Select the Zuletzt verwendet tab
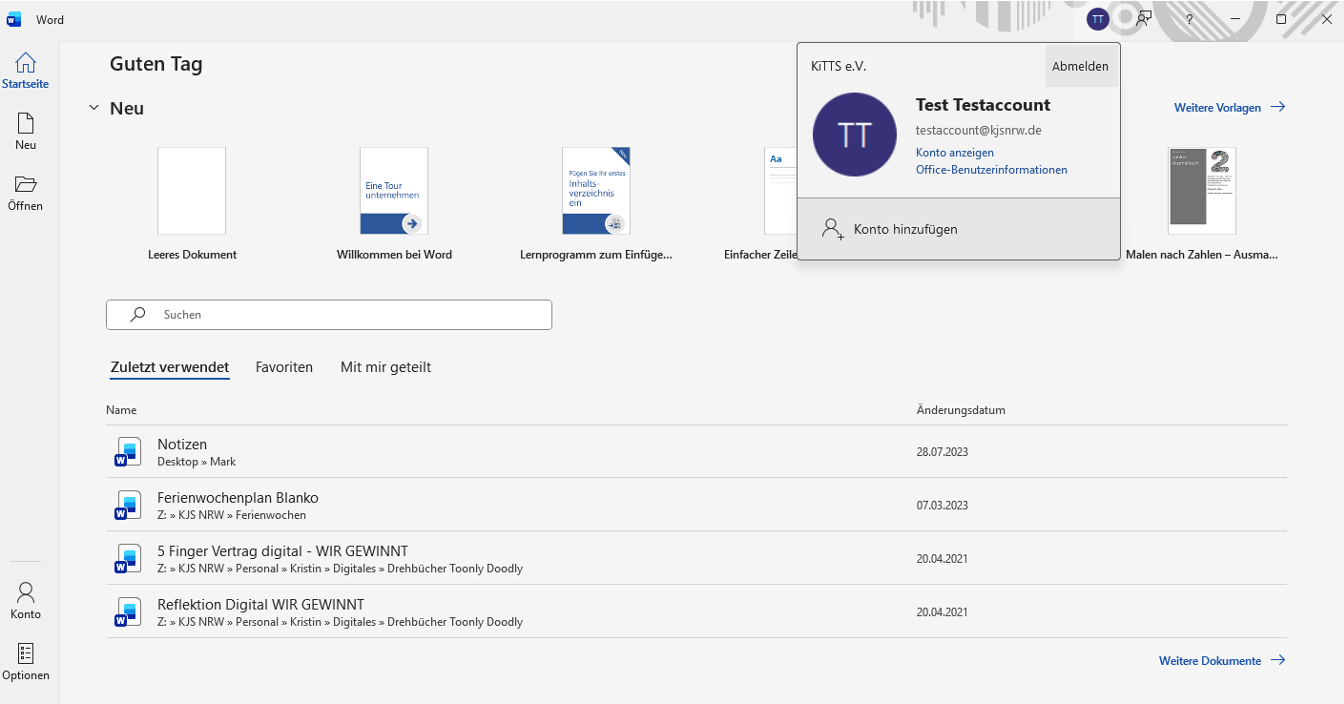 click(x=170, y=367)
